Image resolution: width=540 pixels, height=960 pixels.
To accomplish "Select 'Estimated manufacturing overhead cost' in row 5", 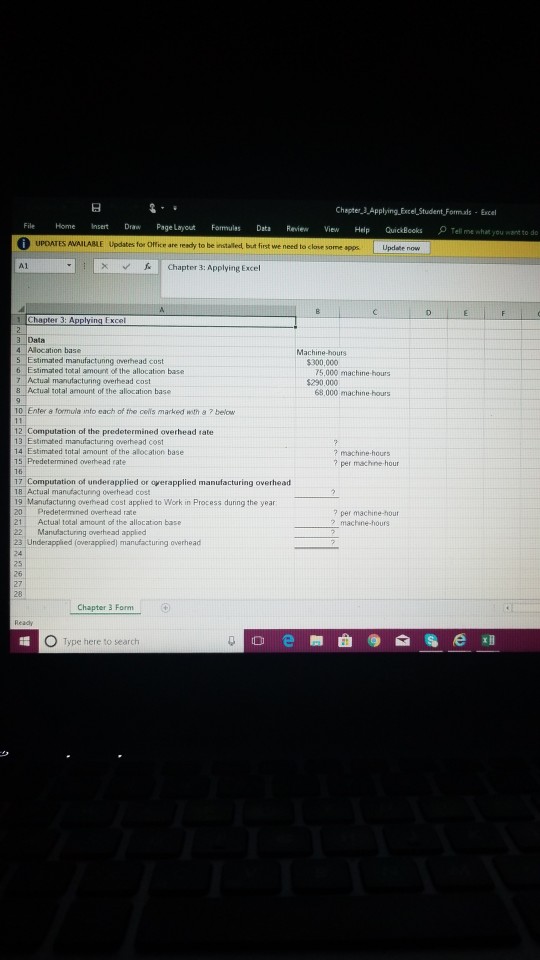I will [160, 361].
